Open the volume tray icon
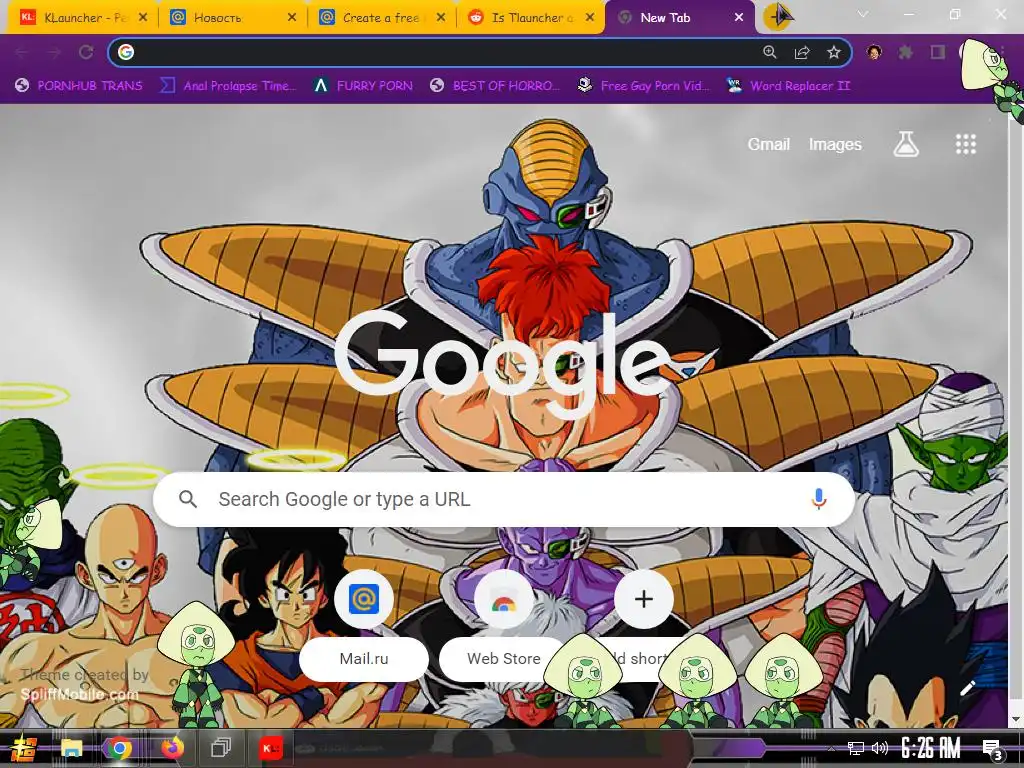 [x=880, y=748]
